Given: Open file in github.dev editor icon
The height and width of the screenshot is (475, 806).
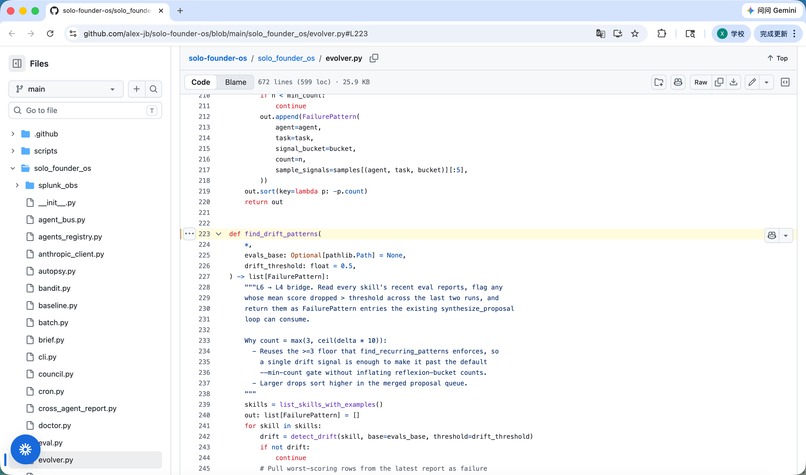Looking at the screenshot, I should tap(659, 82).
